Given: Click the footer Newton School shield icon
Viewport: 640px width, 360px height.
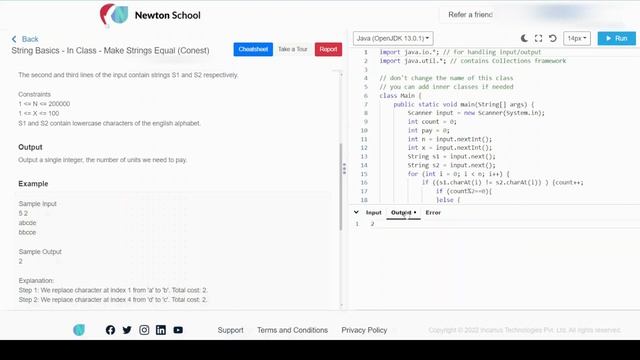Looking at the screenshot, I should [79, 330].
